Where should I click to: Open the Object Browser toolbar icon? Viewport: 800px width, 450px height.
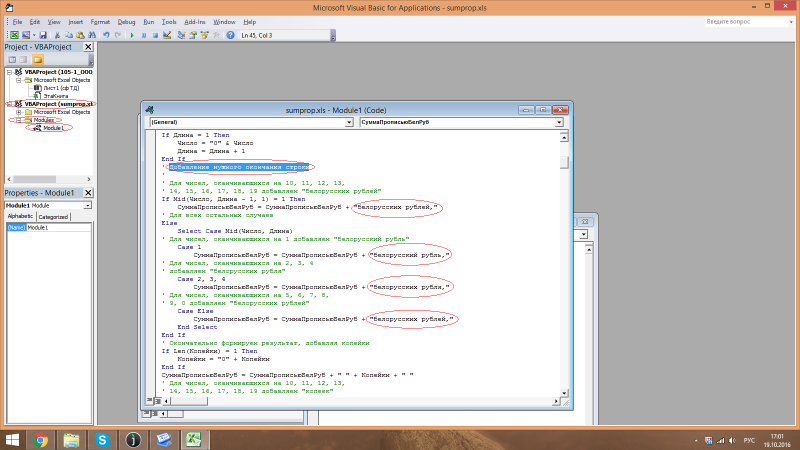(205, 35)
